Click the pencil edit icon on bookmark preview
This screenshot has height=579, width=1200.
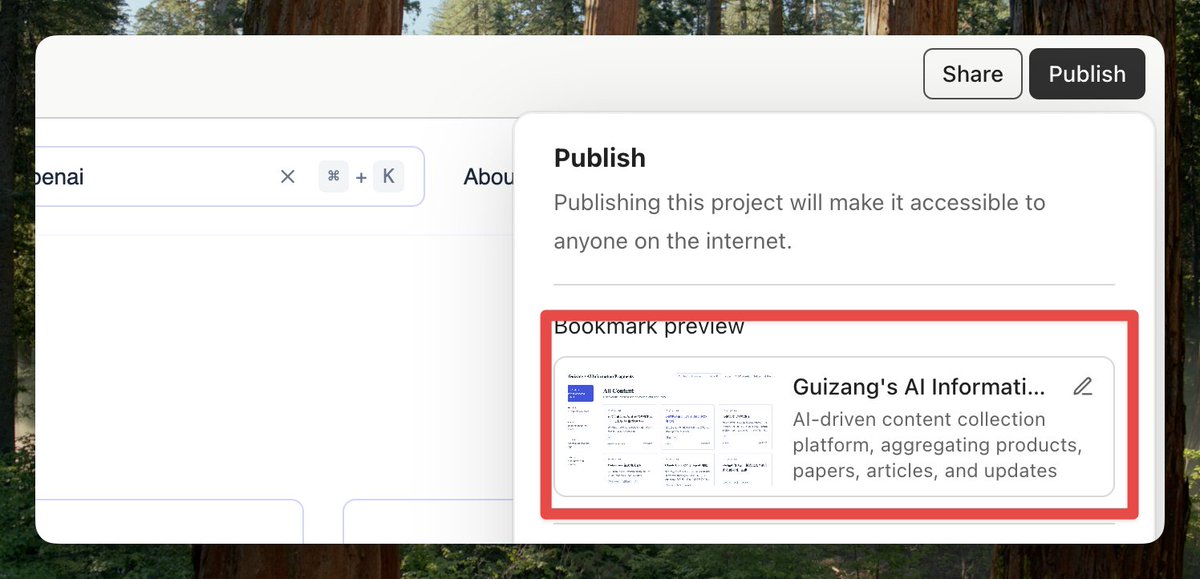click(1082, 386)
